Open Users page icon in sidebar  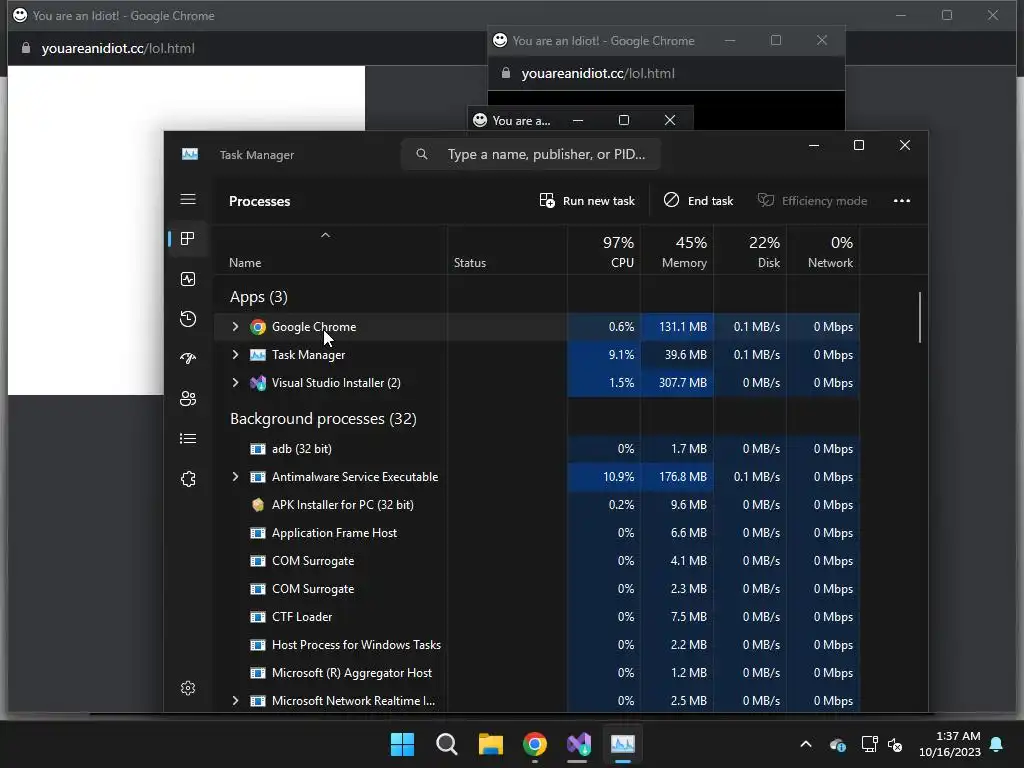[188, 398]
